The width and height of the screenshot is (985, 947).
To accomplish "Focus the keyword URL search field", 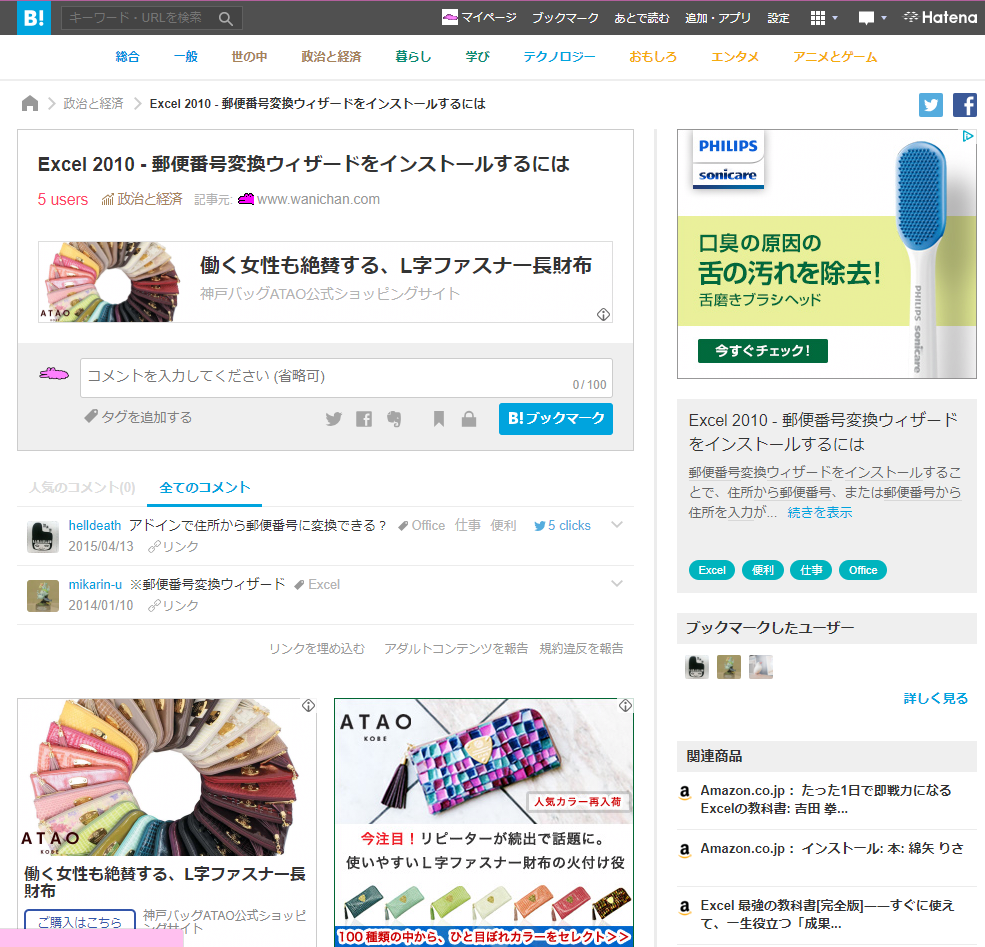I will coord(152,18).
